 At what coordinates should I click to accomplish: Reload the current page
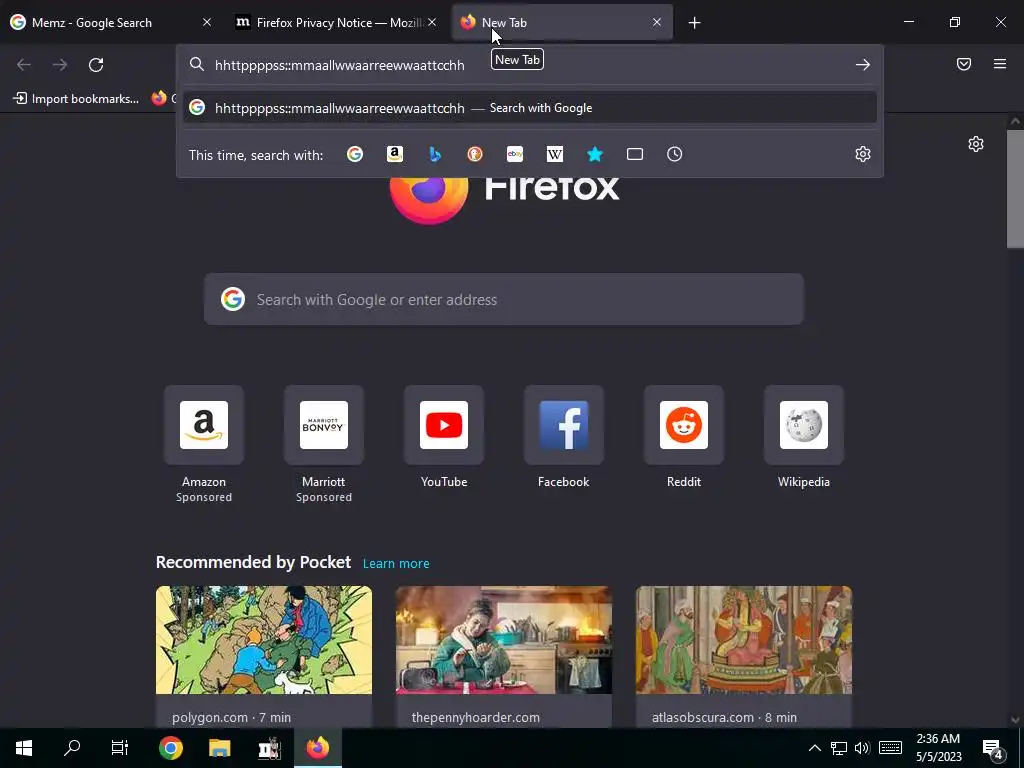(96, 65)
